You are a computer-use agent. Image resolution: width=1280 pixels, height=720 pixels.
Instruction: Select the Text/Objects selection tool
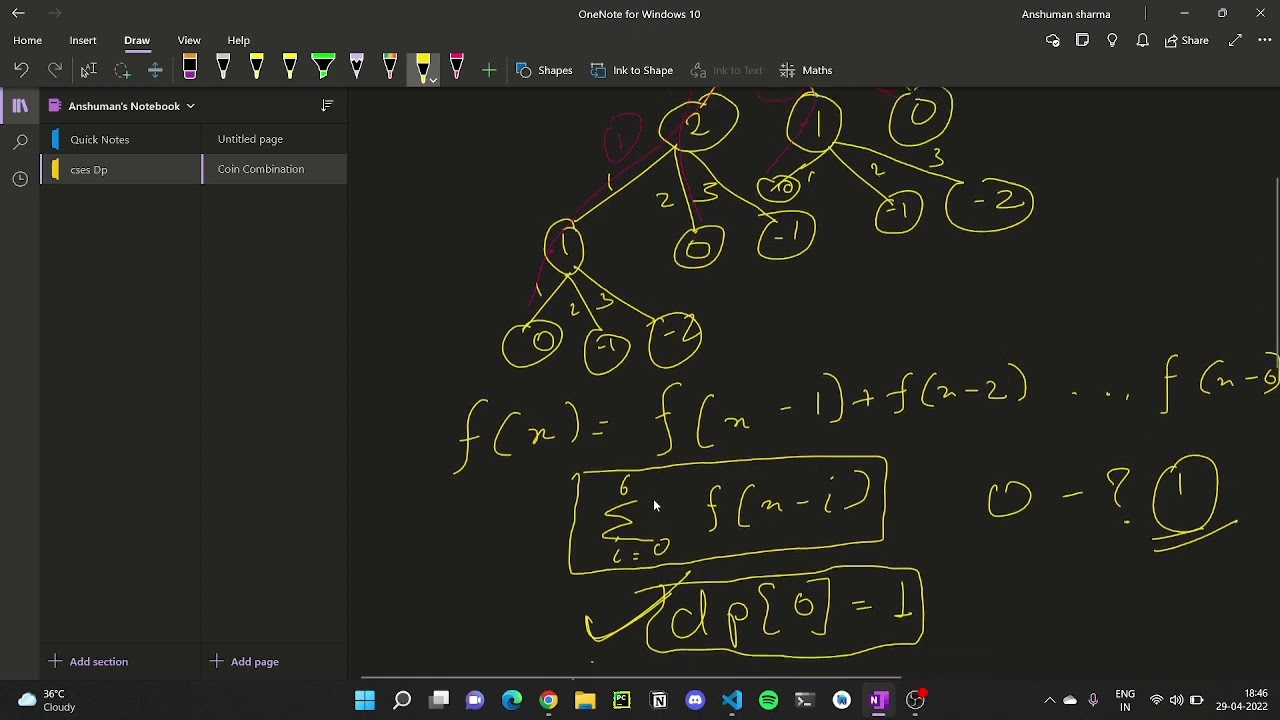[x=88, y=70]
